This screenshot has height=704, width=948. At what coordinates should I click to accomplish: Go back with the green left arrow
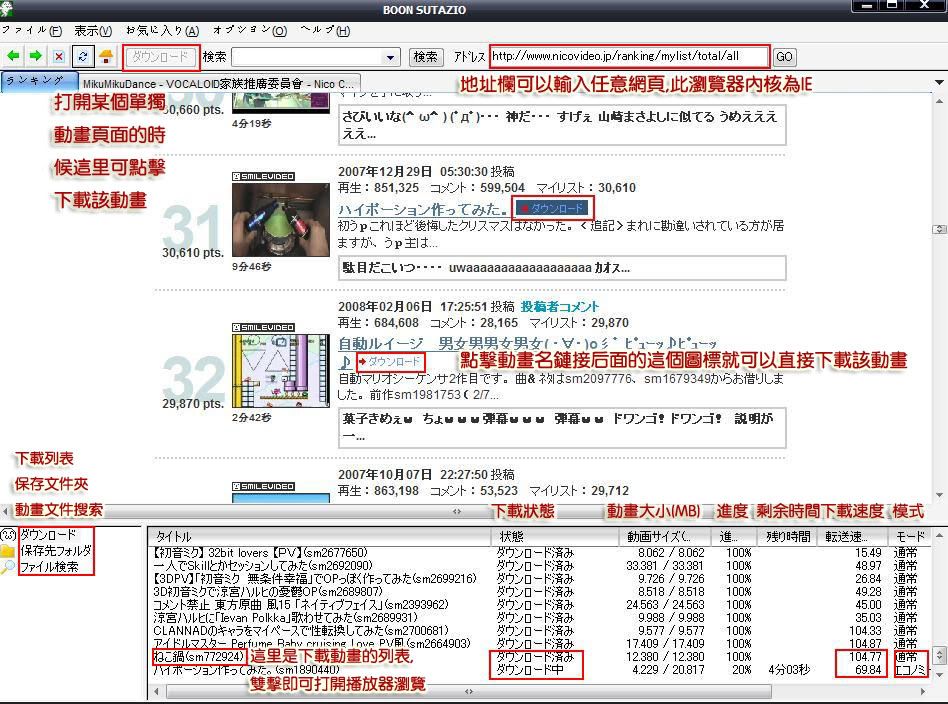[x=13, y=56]
